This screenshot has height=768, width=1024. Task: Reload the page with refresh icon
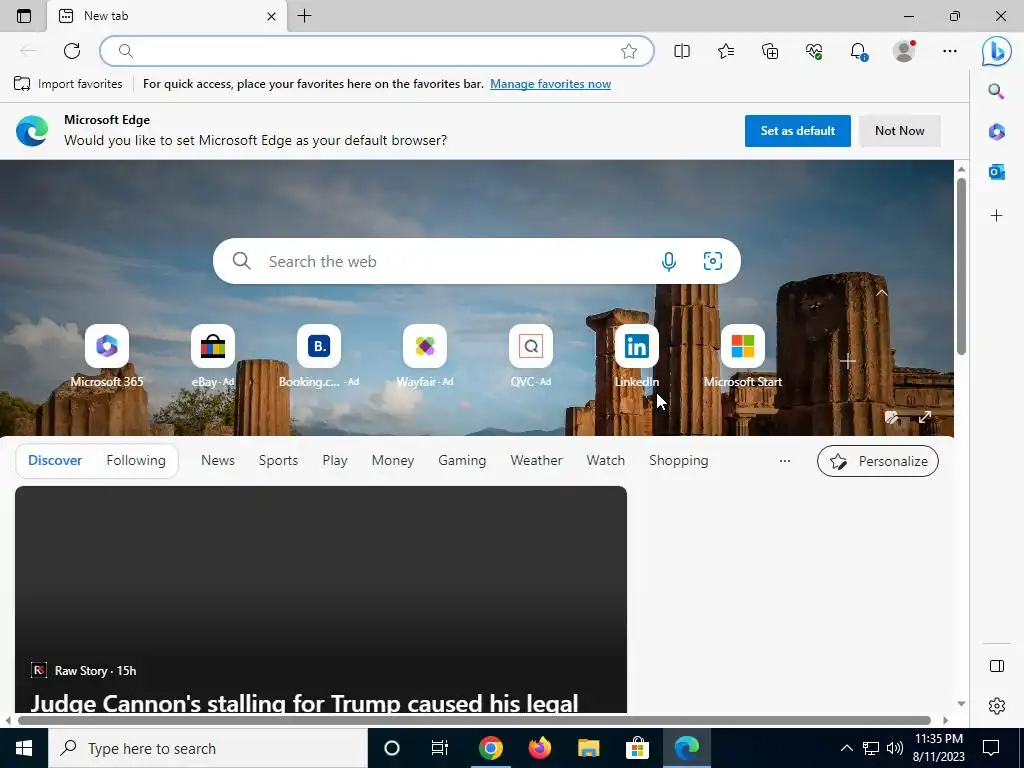72,51
